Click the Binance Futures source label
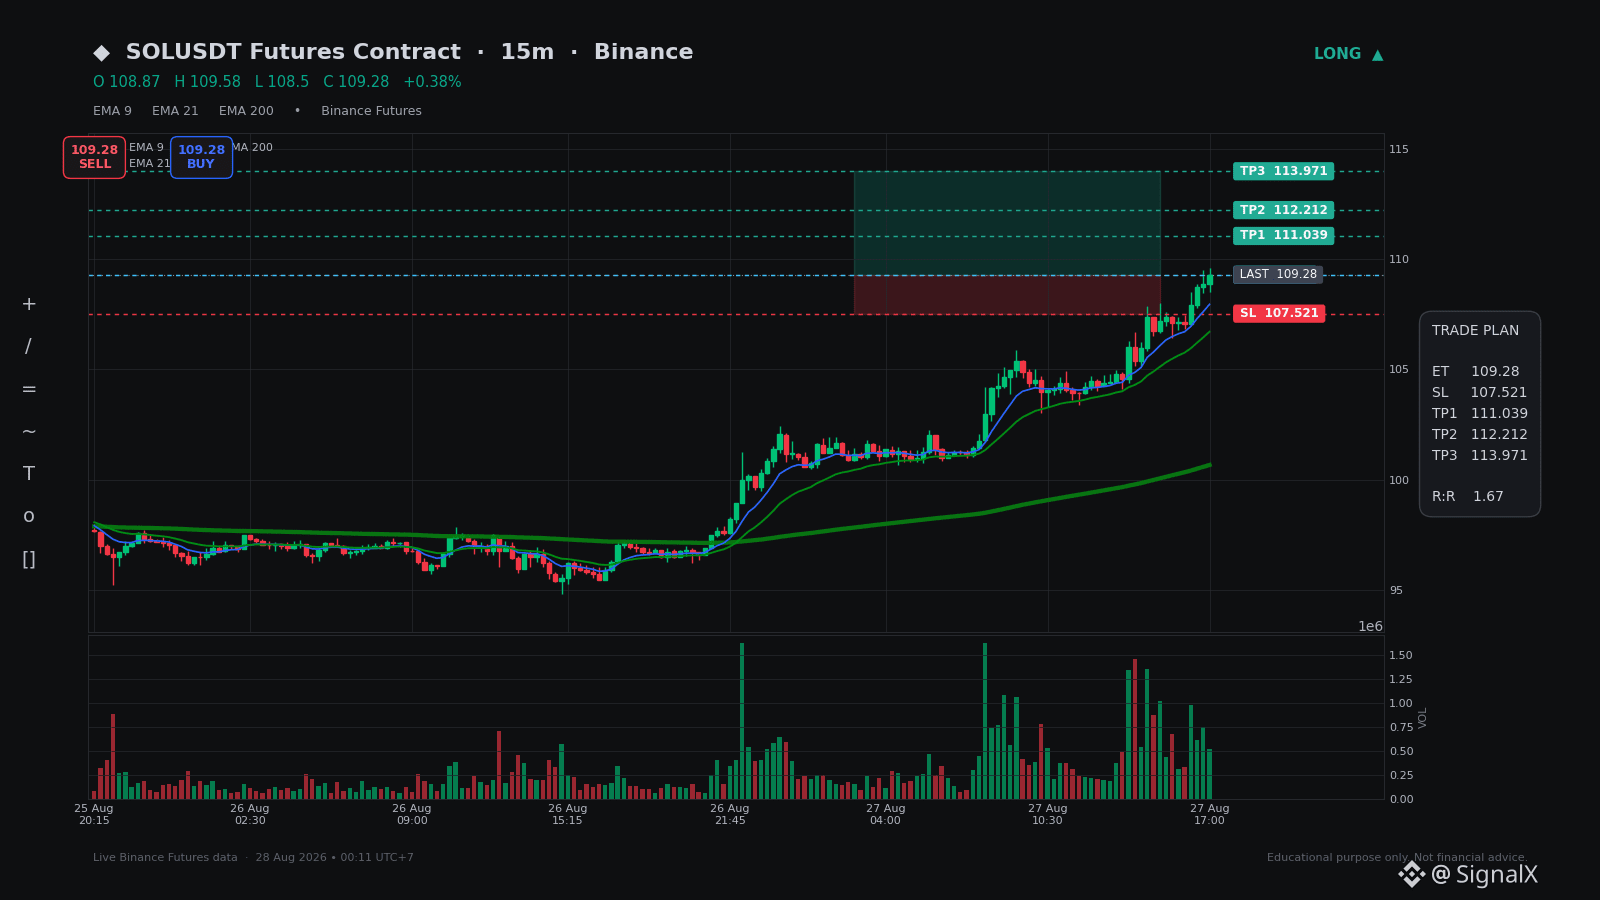This screenshot has width=1600, height=900. coord(371,111)
